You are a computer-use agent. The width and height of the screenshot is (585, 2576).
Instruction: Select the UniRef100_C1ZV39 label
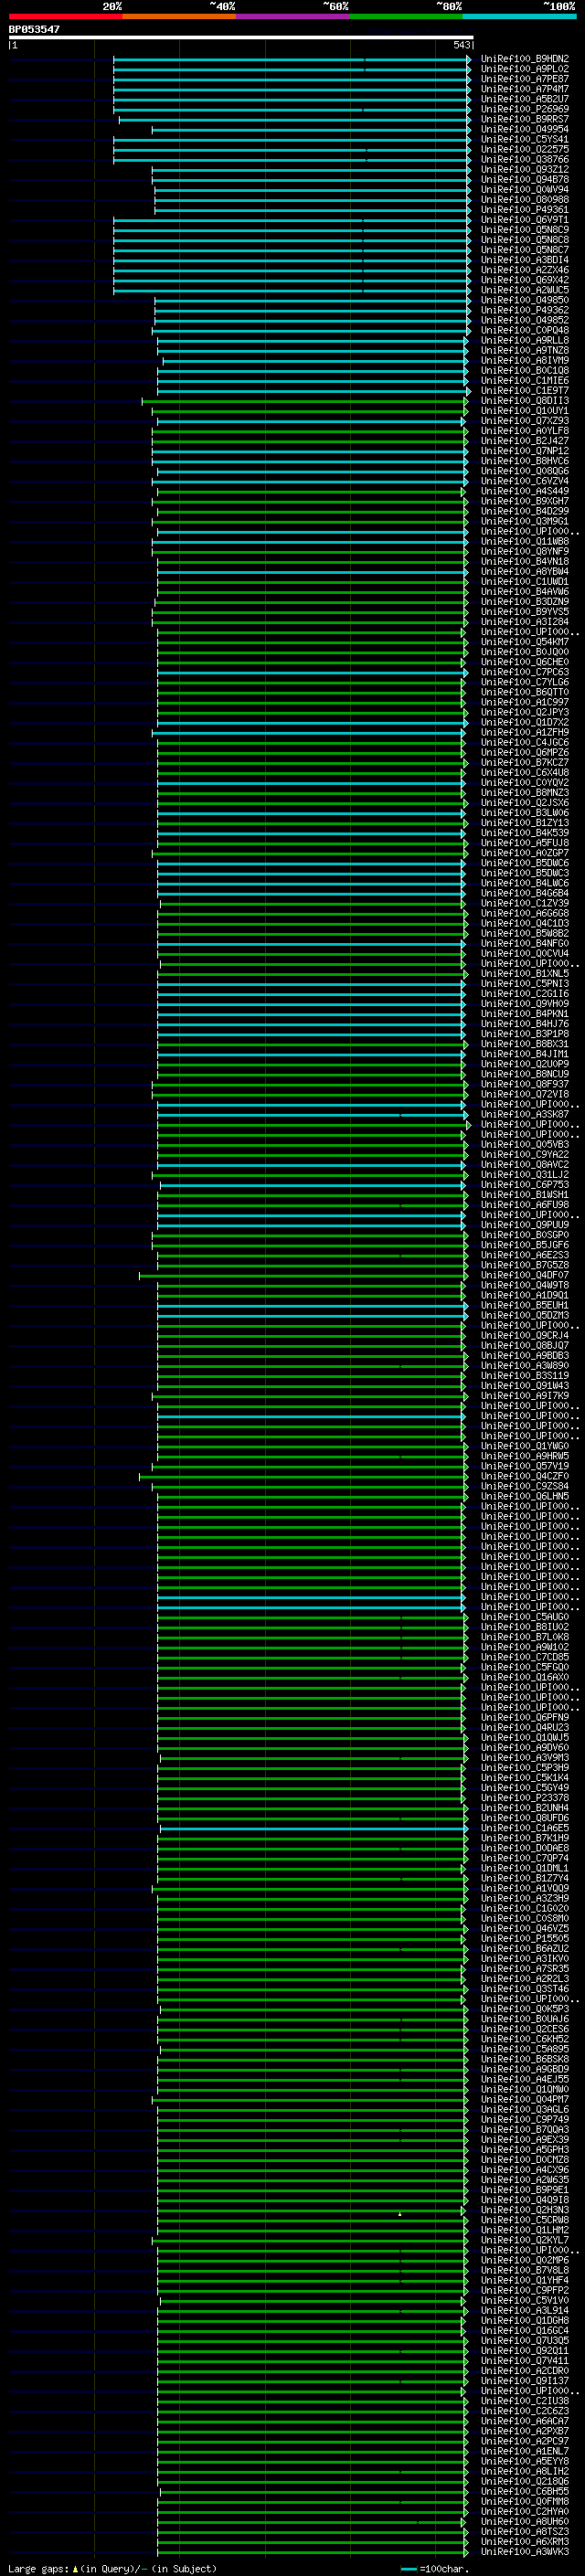coord(524,903)
